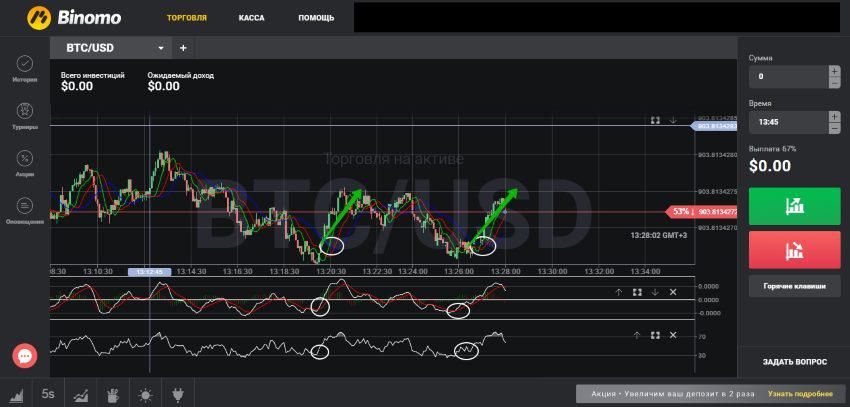Change the 5s timeframe setting
The image size is (850, 407).
pyautogui.click(x=48, y=394)
